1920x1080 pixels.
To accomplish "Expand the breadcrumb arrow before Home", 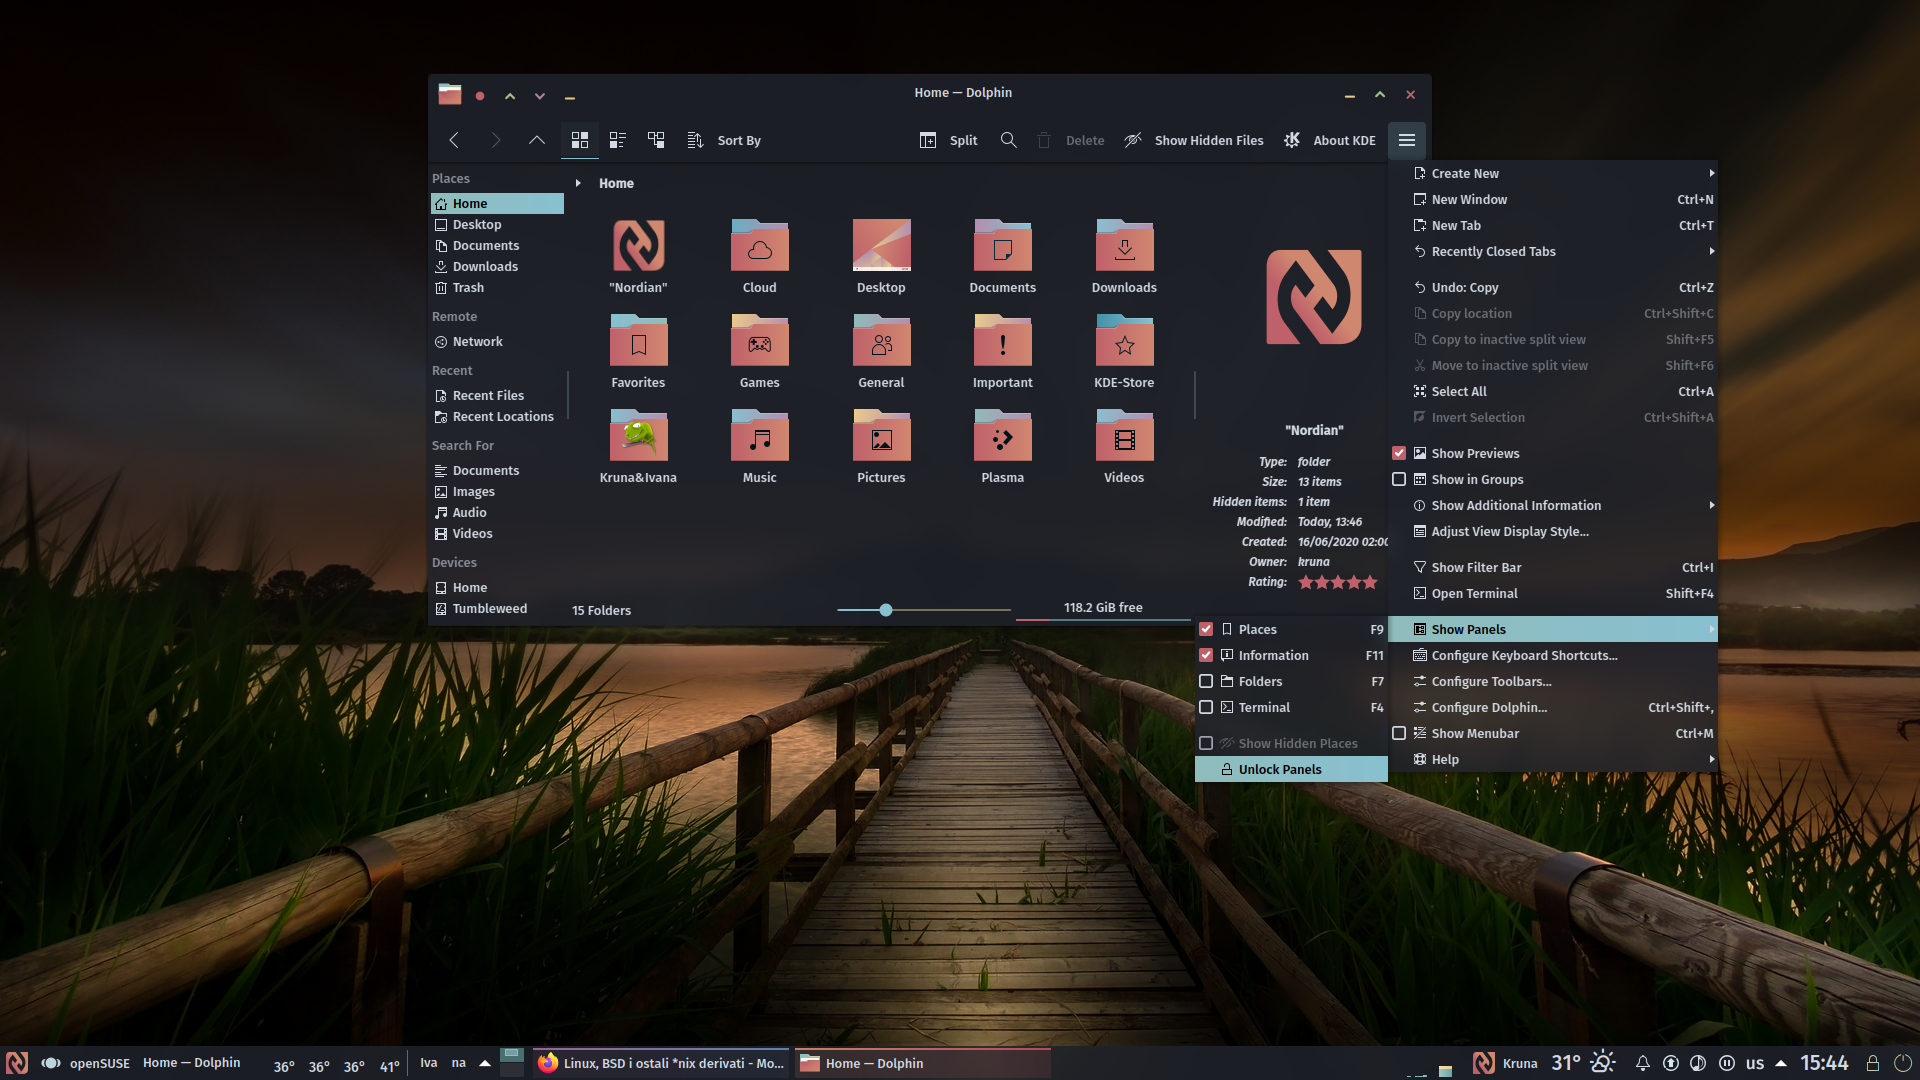I will pos(578,183).
